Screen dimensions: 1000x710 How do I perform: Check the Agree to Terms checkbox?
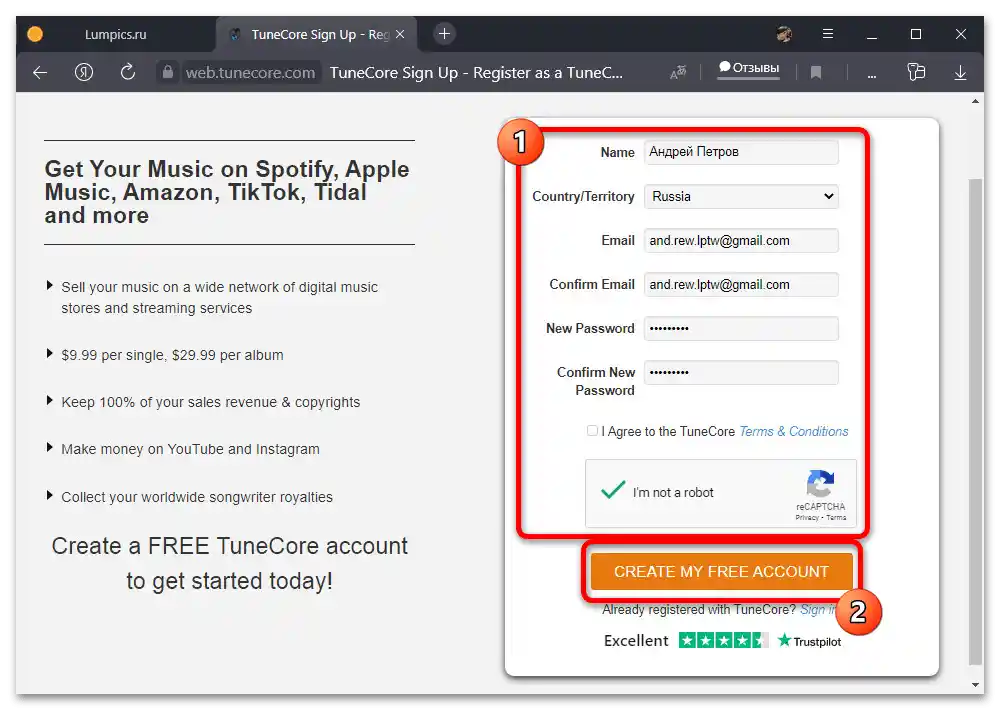pos(592,431)
